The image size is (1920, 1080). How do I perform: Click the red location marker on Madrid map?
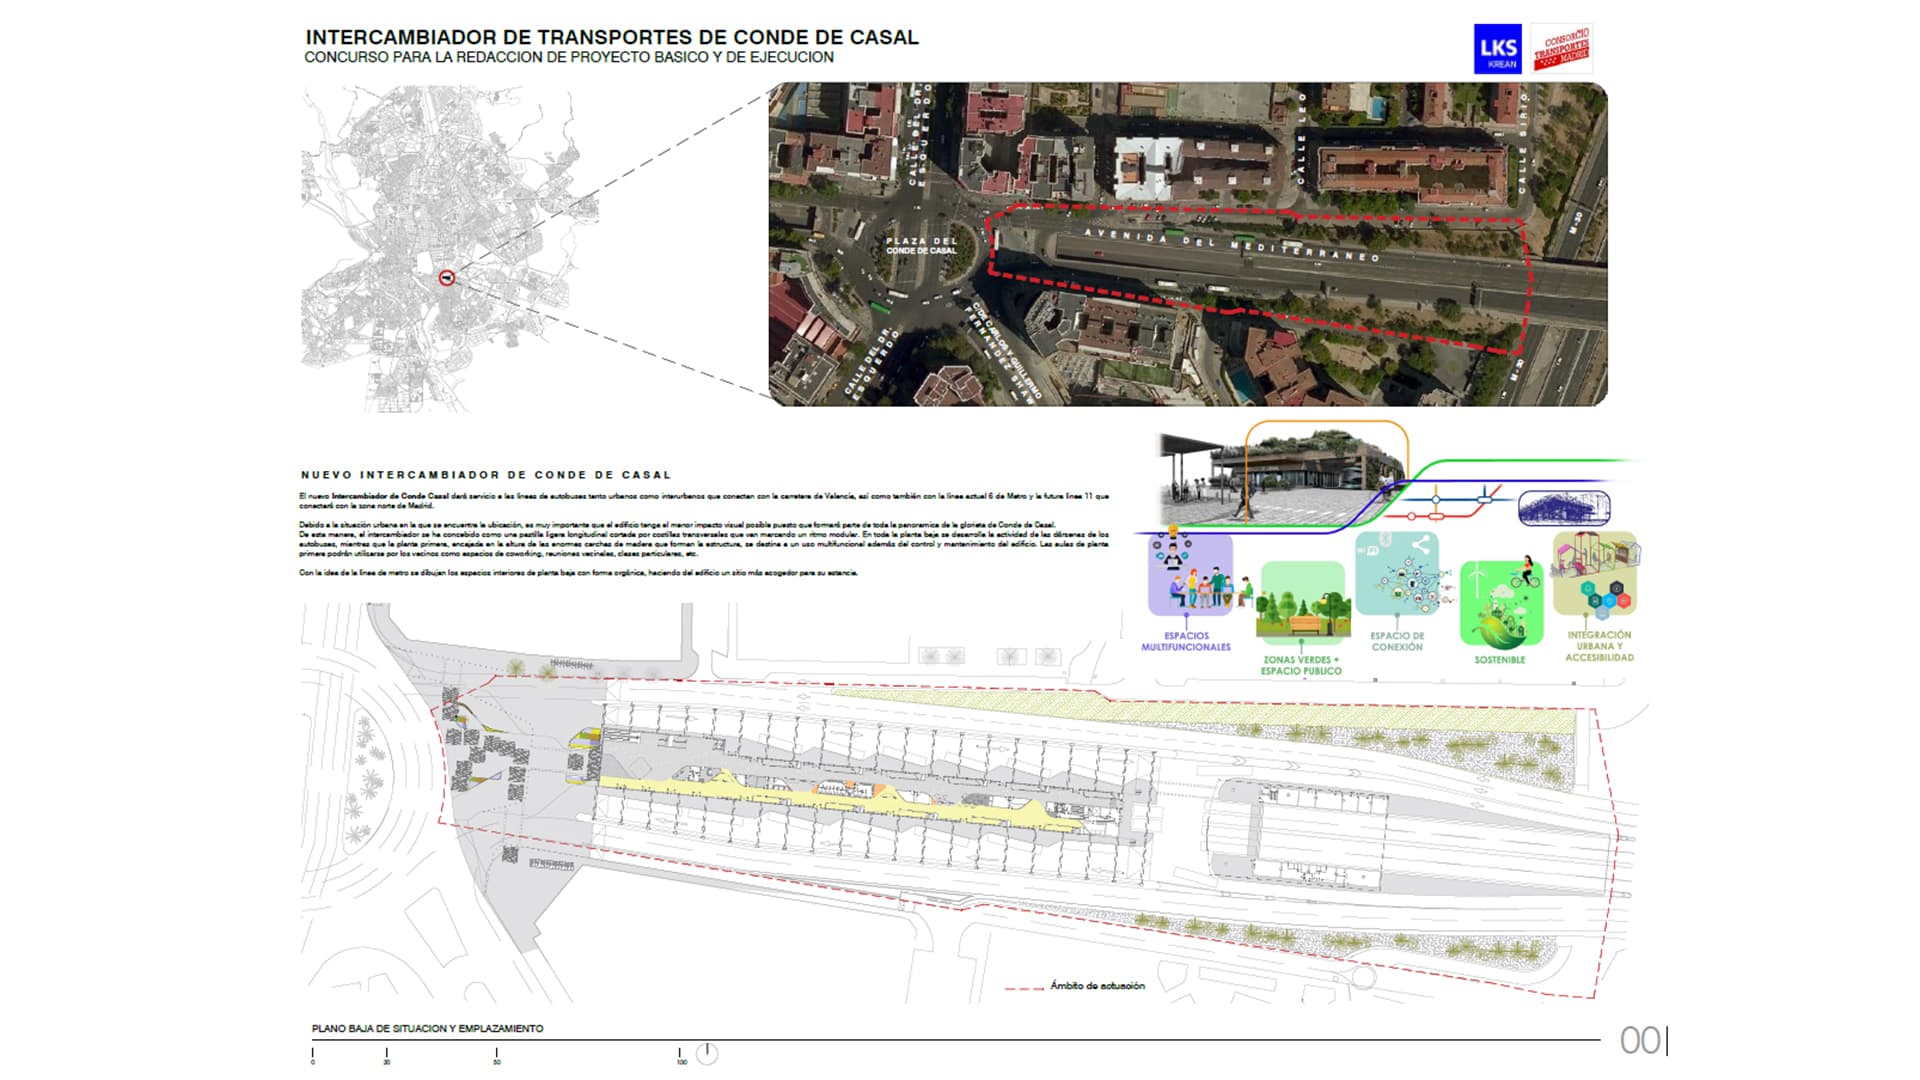click(447, 278)
